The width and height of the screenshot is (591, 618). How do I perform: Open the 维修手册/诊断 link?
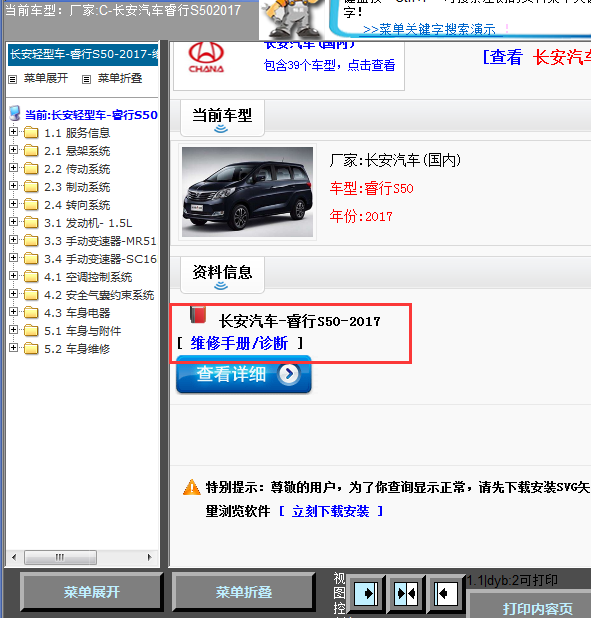[x=239, y=343]
